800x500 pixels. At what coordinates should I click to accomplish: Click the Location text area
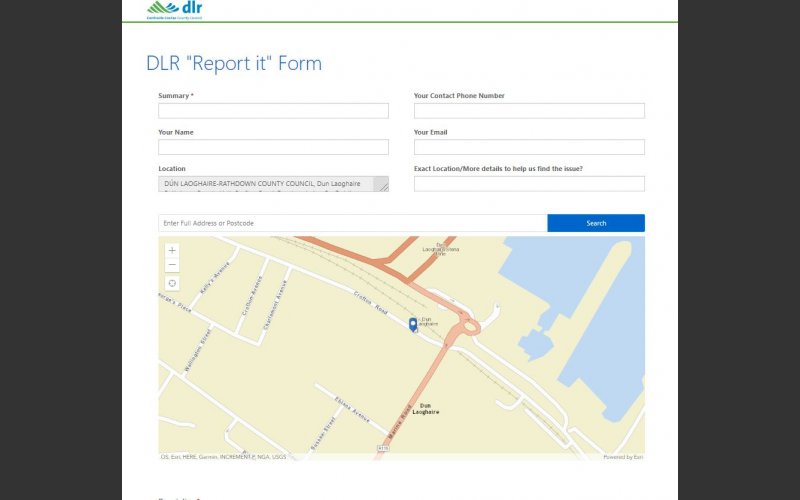click(x=273, y=184)
